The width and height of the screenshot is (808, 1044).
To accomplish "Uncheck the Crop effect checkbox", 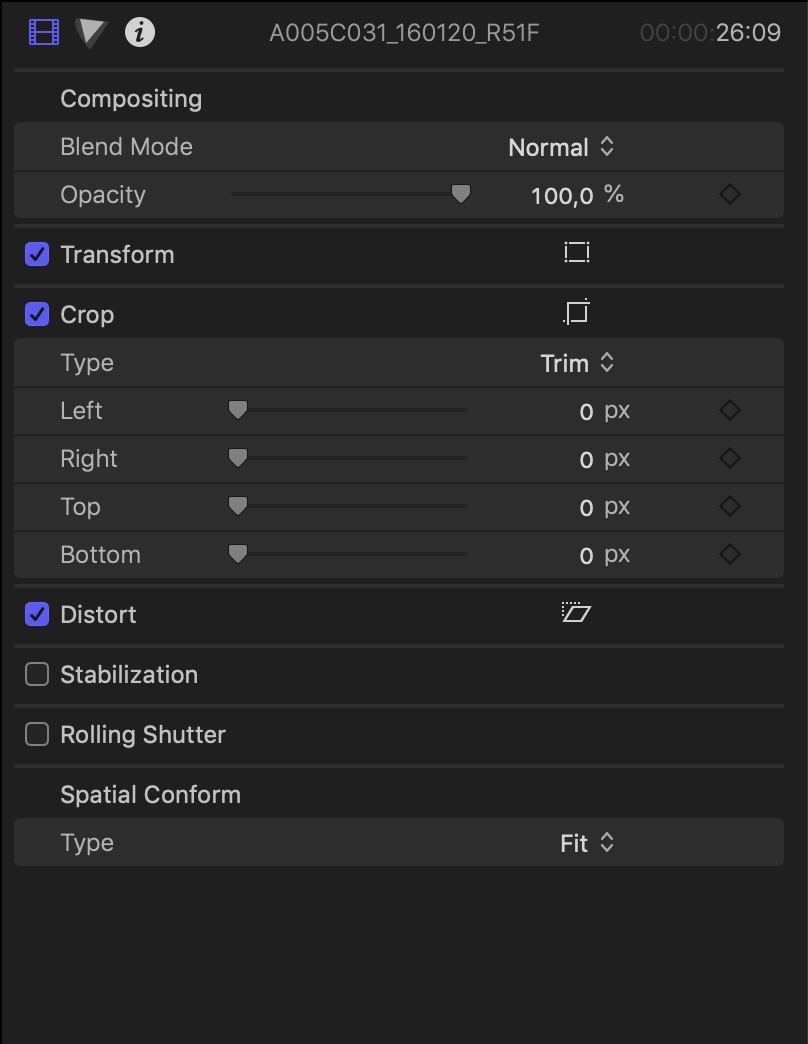I will (37, 314).
